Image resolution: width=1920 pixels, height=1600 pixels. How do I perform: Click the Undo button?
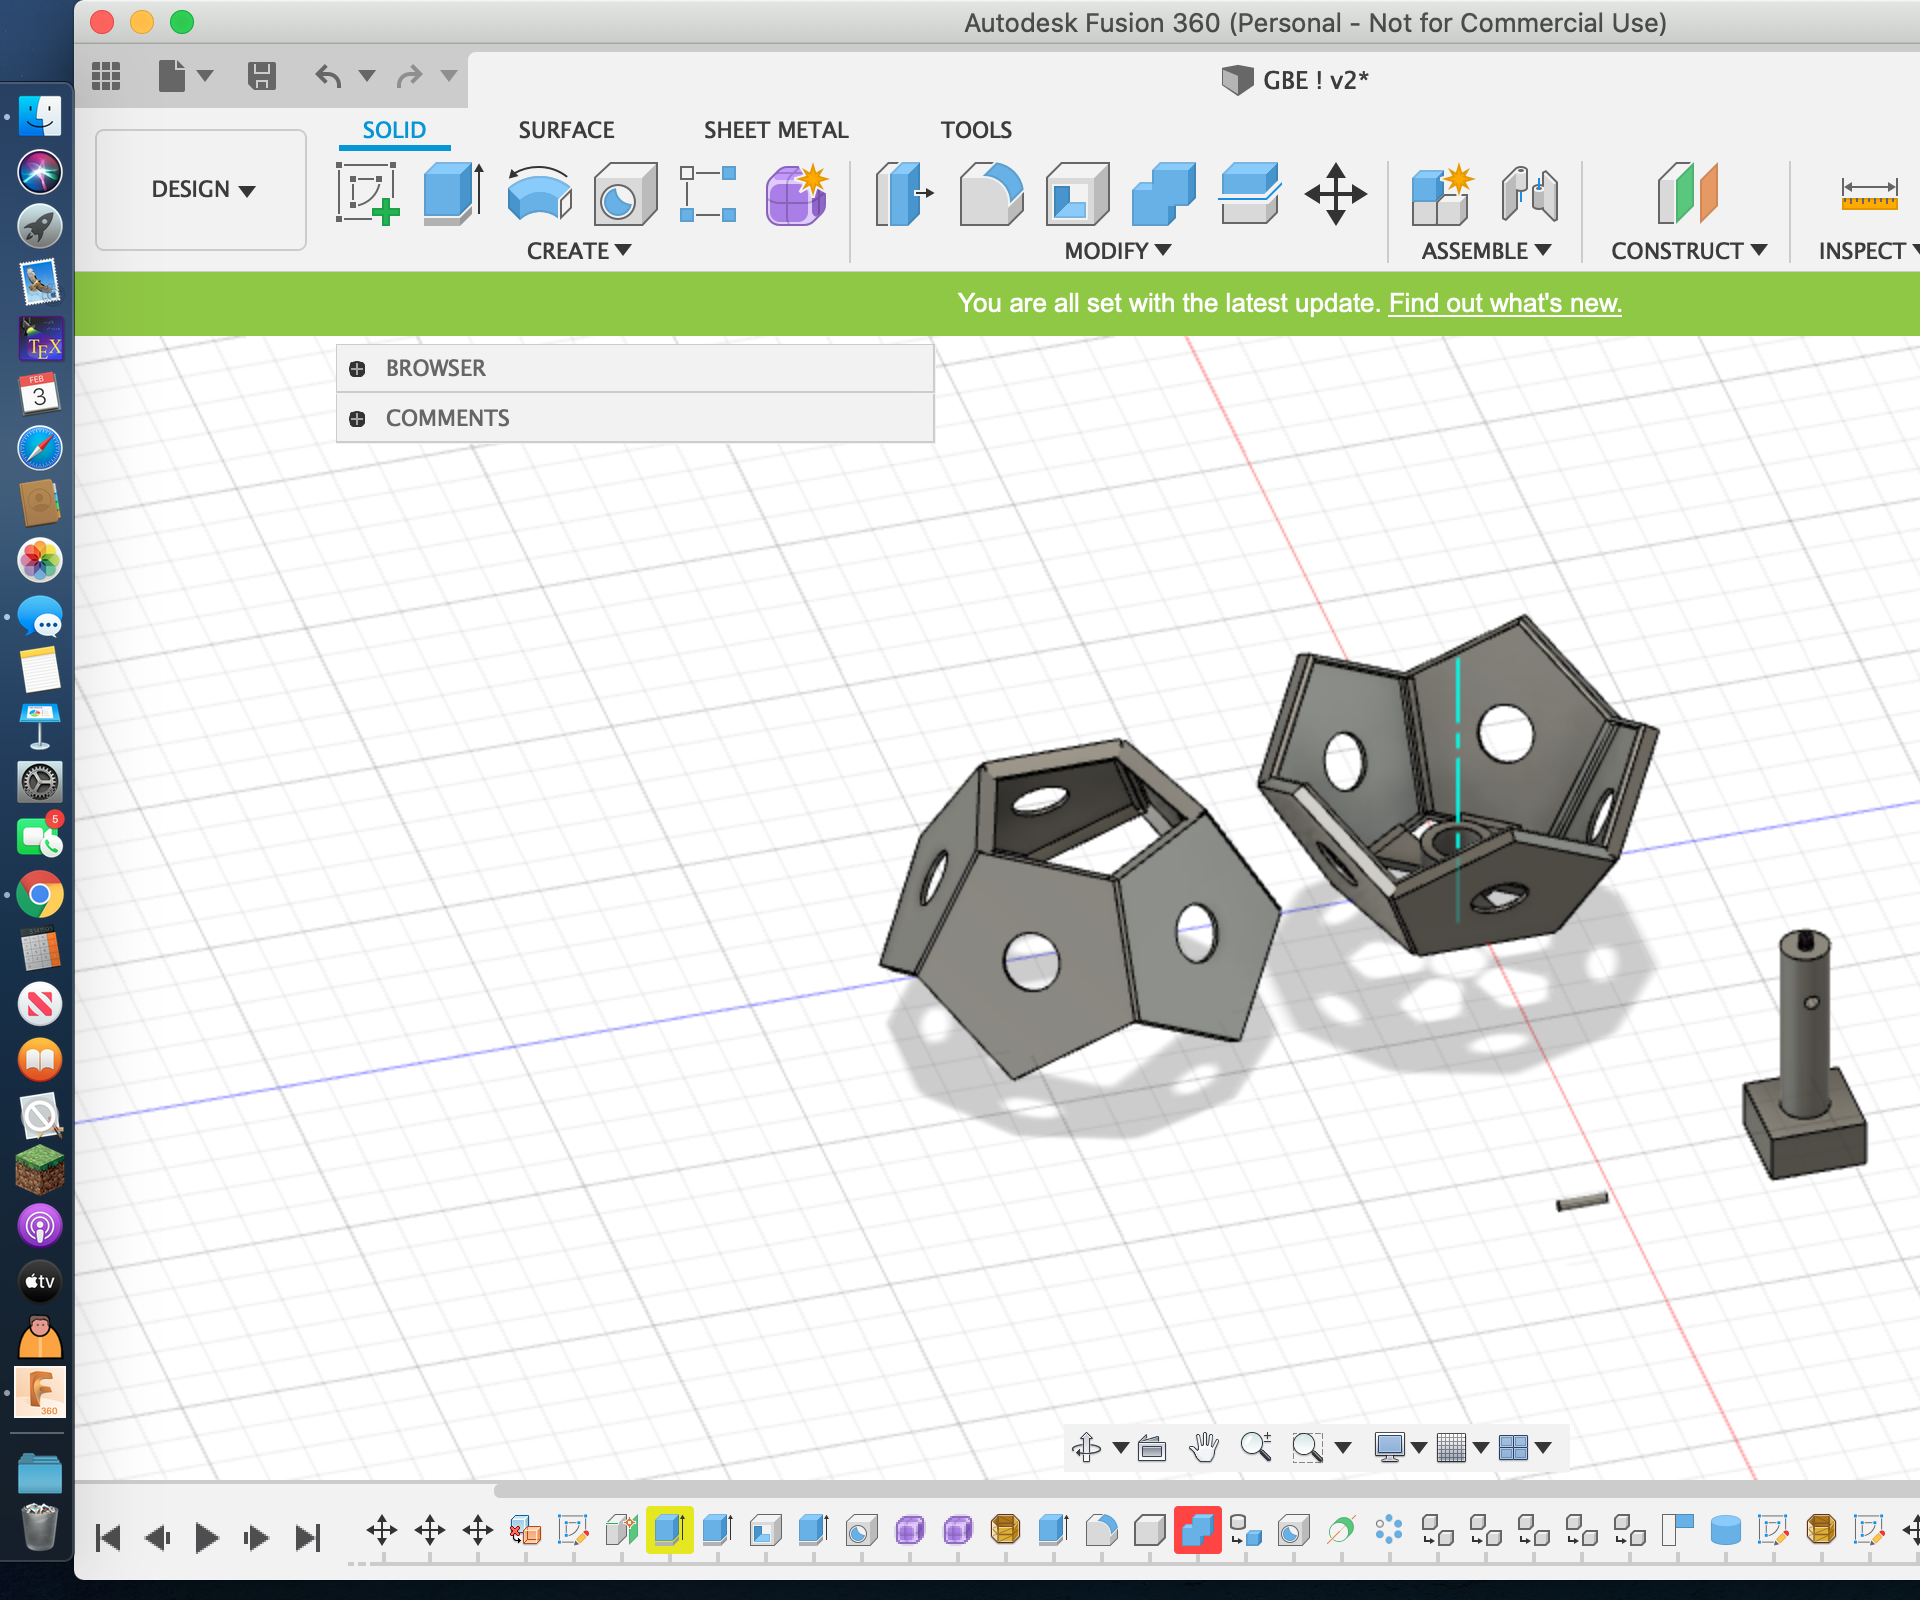click(330, 75)
